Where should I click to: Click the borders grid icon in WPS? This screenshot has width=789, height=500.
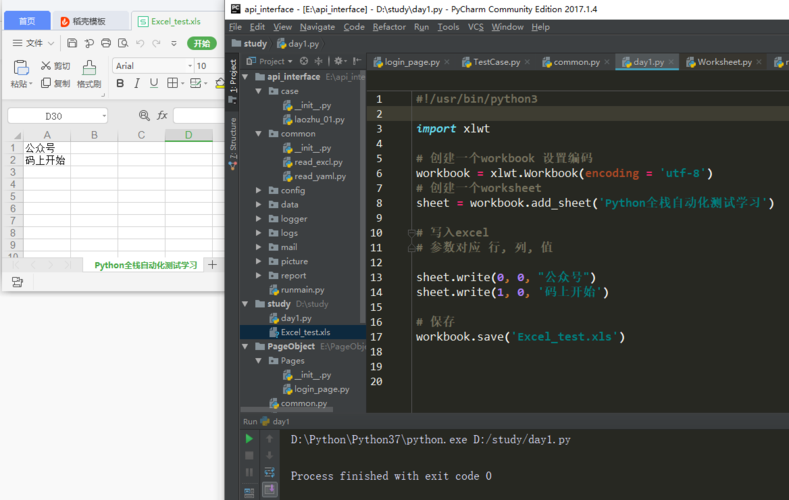172,83
